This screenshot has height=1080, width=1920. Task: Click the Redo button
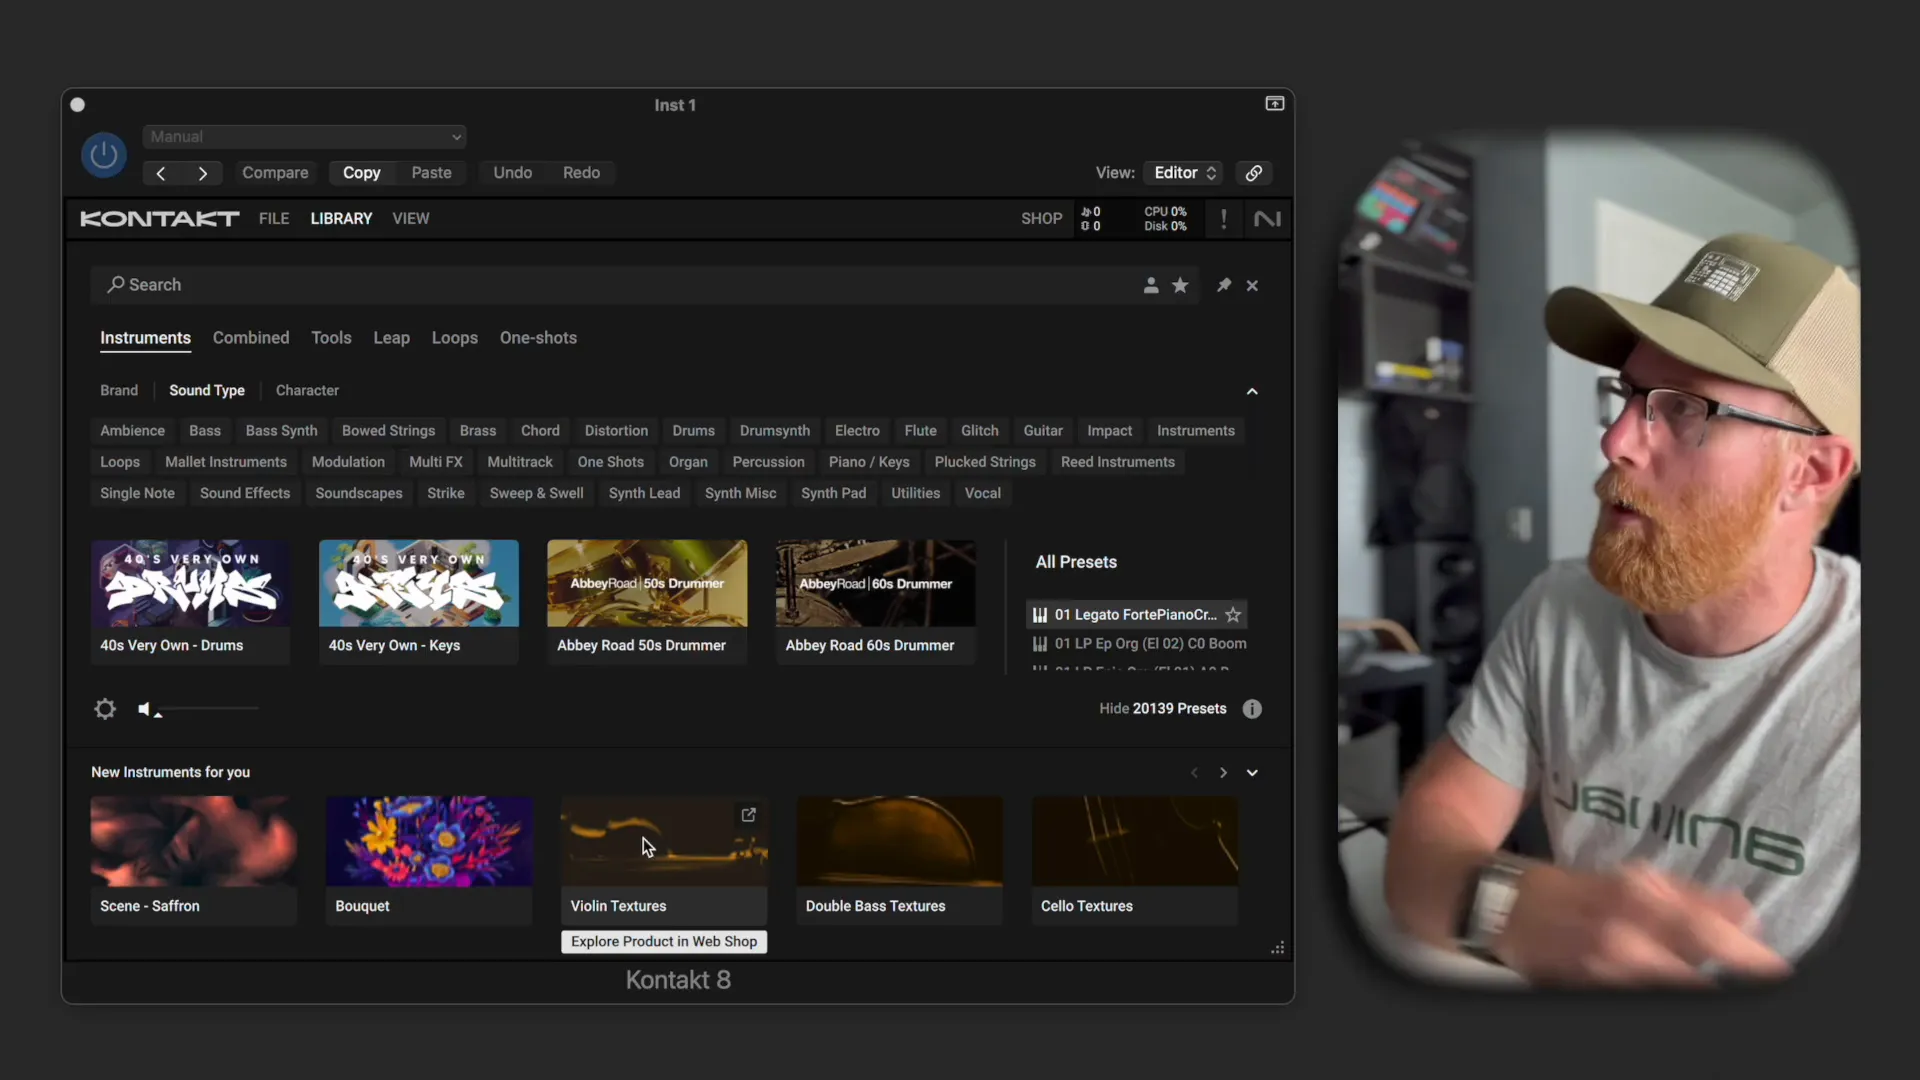581,173
